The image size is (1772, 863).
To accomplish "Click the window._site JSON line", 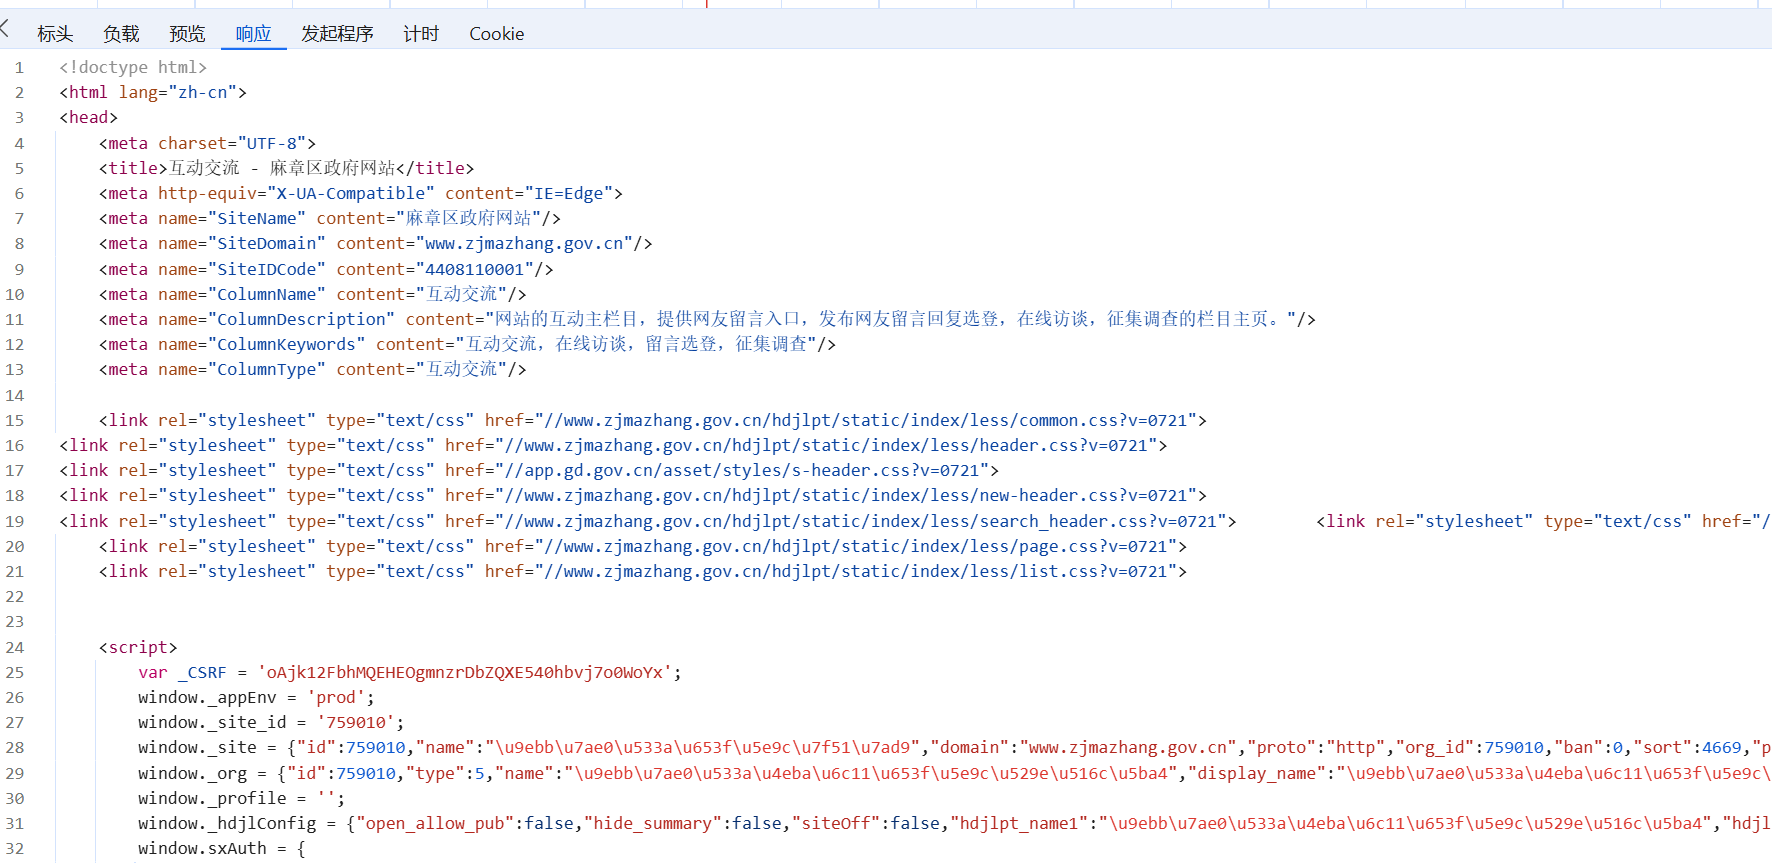I will [955, 747].
